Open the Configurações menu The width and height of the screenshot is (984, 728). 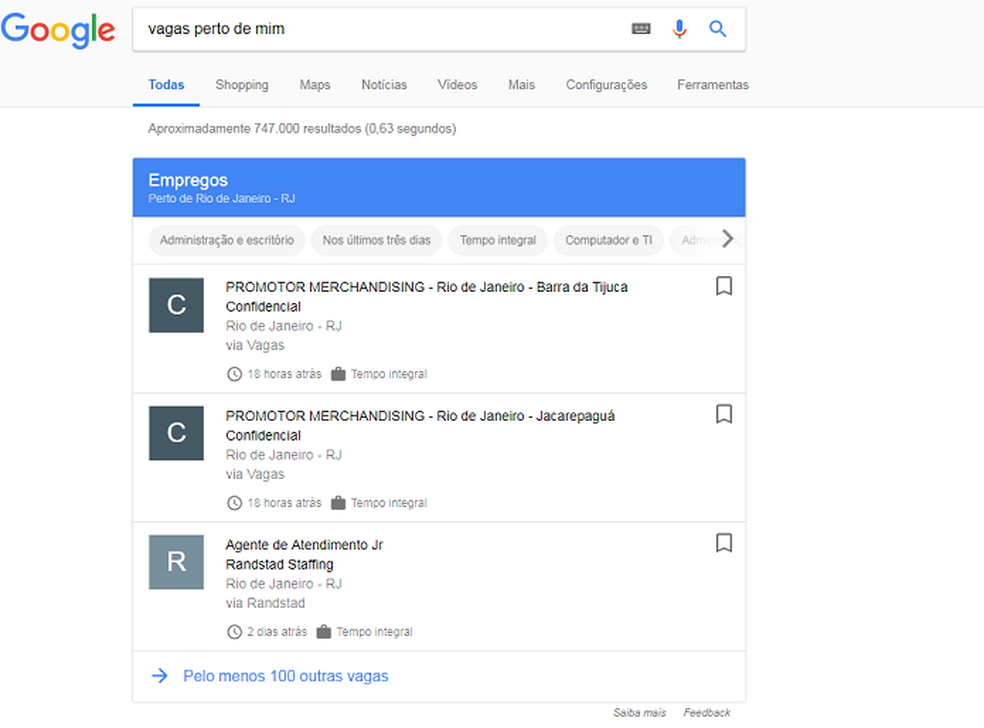(606, 85)
